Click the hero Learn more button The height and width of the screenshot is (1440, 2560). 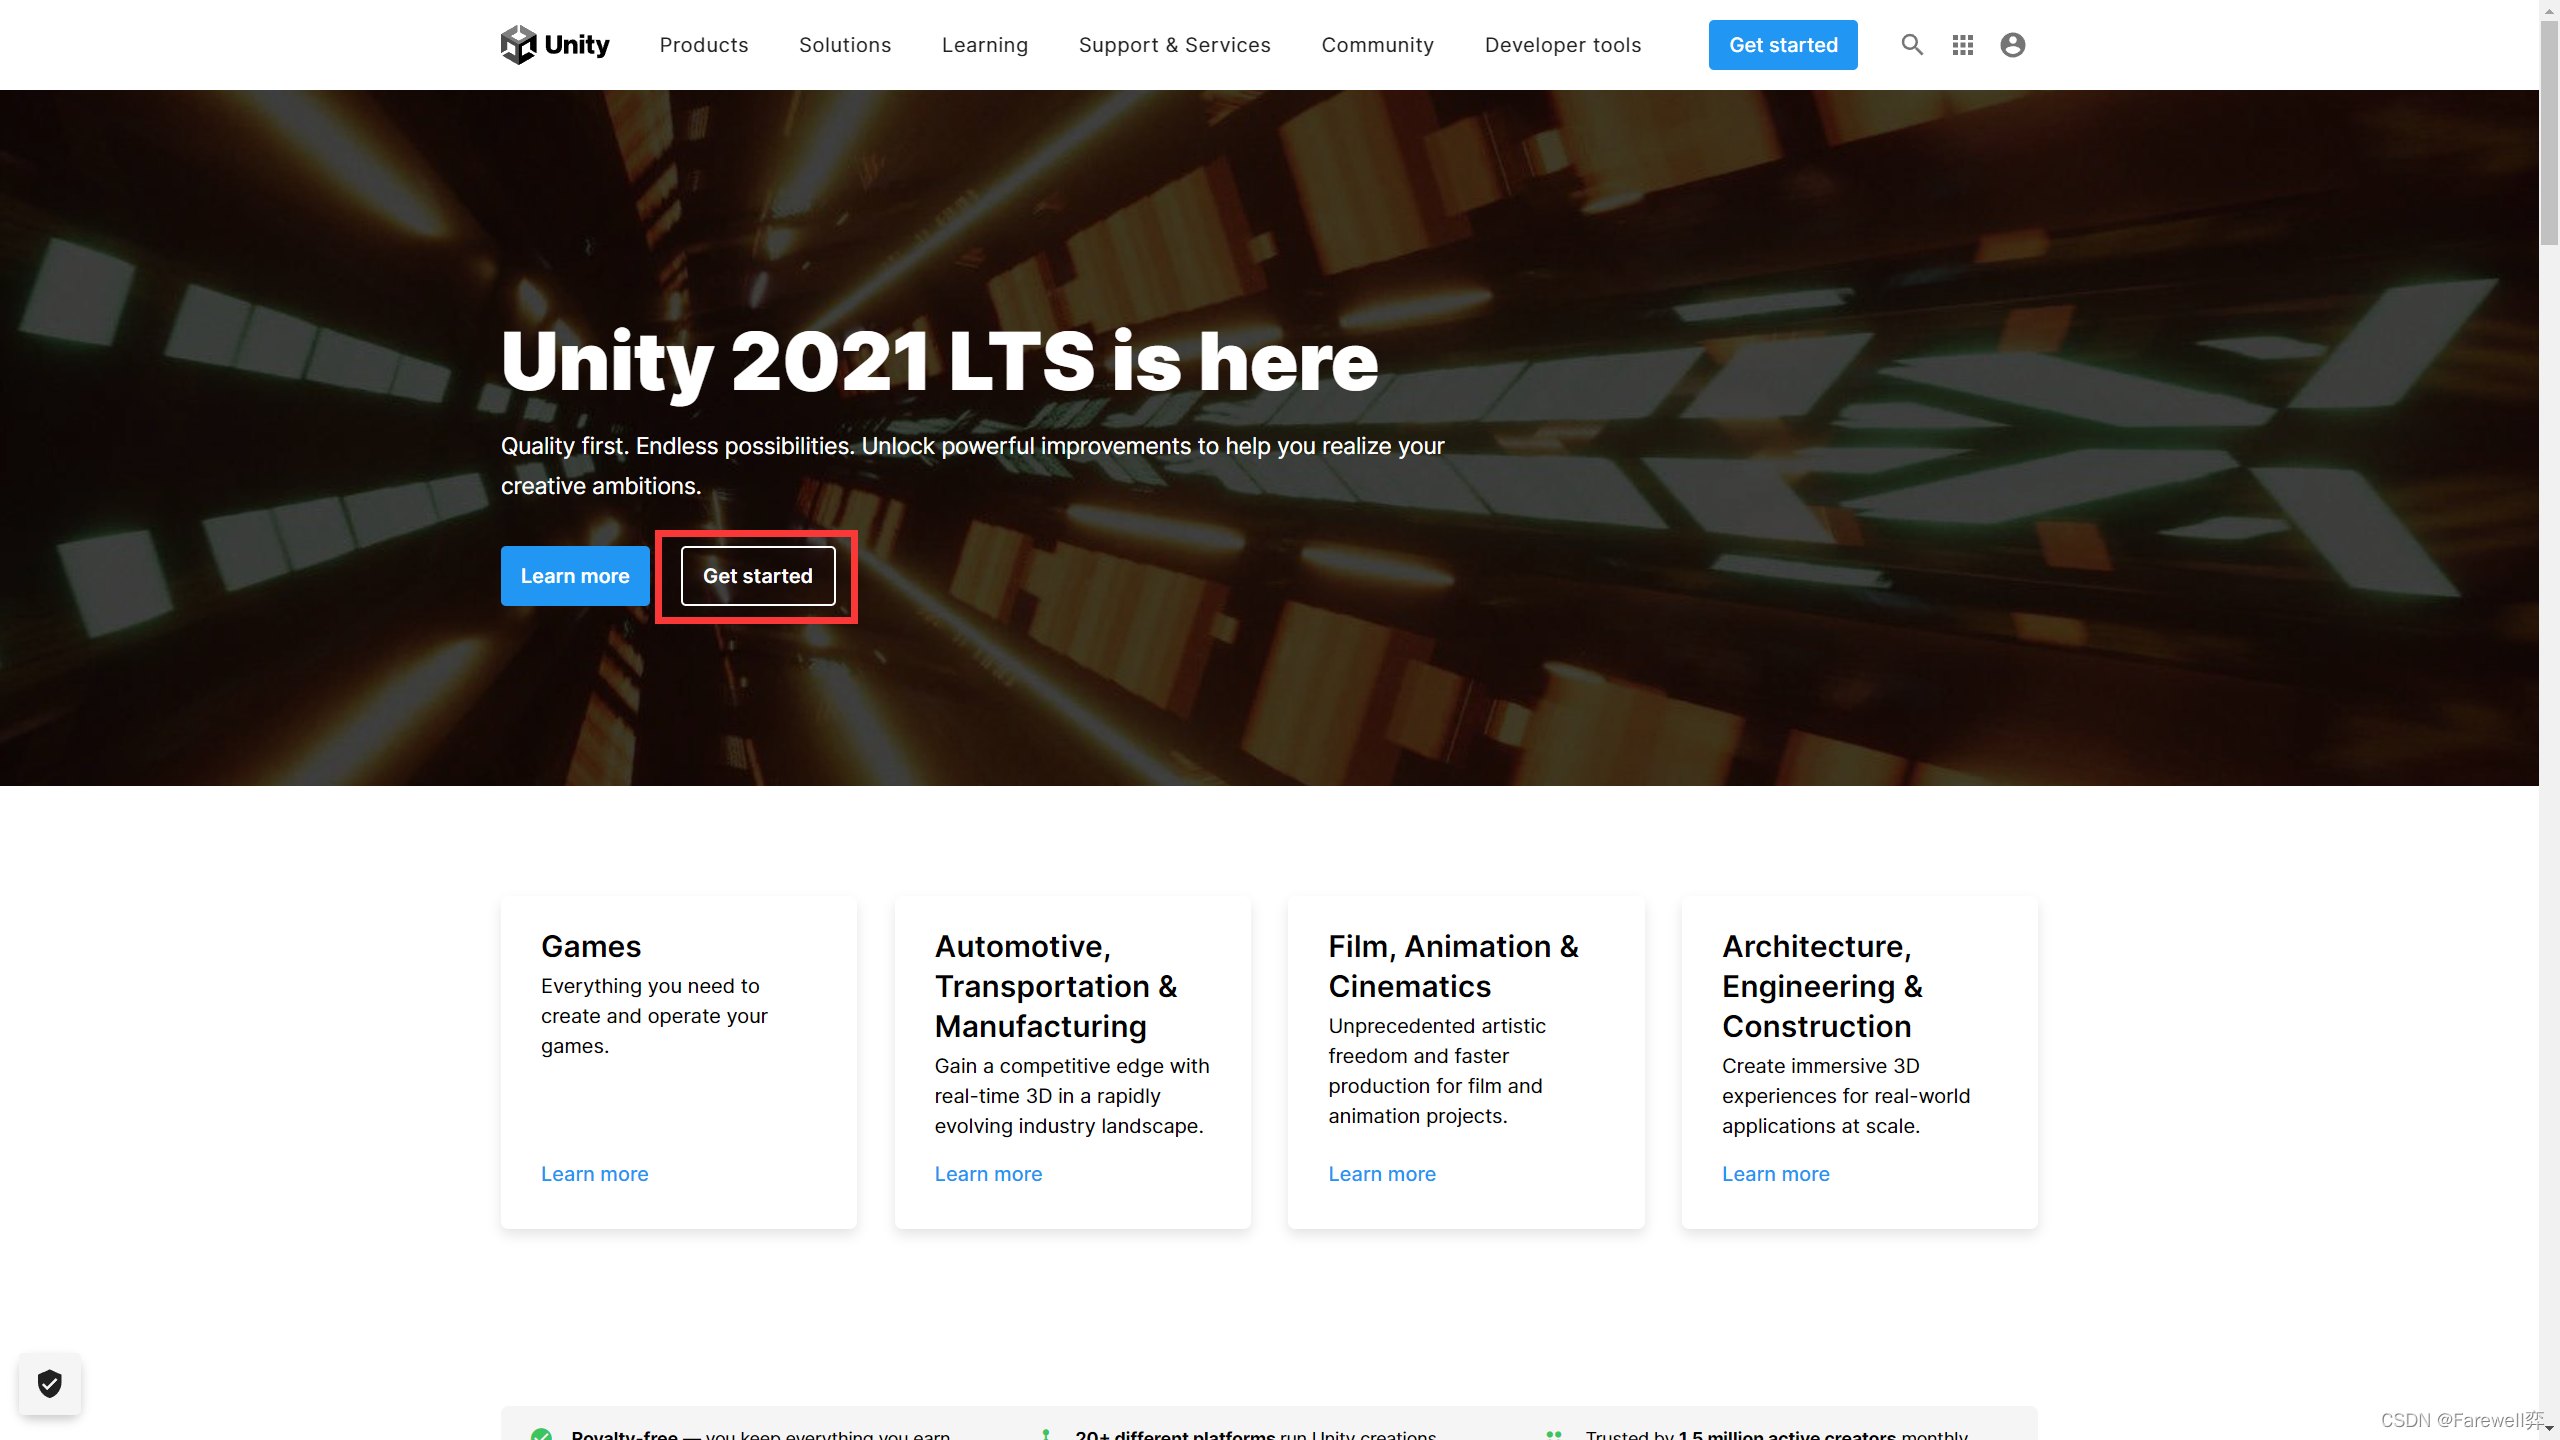[574, 576]
